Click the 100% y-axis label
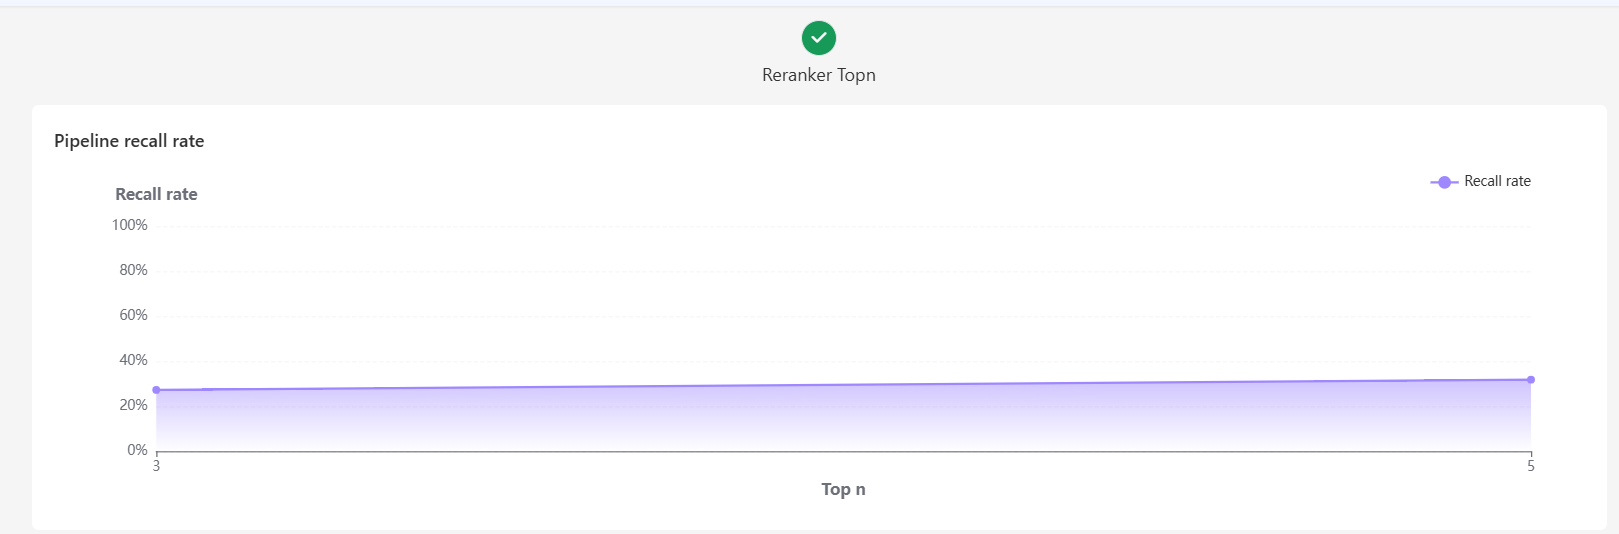 coord(130,225)
